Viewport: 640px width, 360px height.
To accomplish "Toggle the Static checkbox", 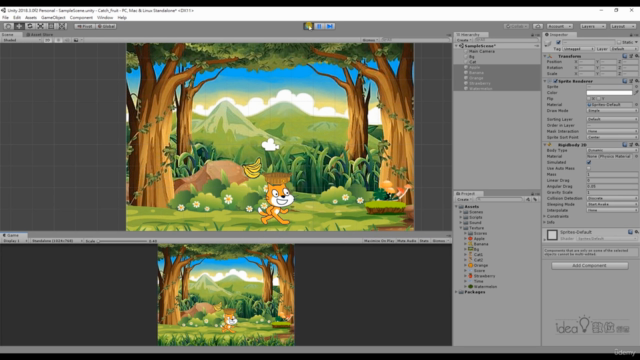I will pyautogui.click(x=619, y=42).
